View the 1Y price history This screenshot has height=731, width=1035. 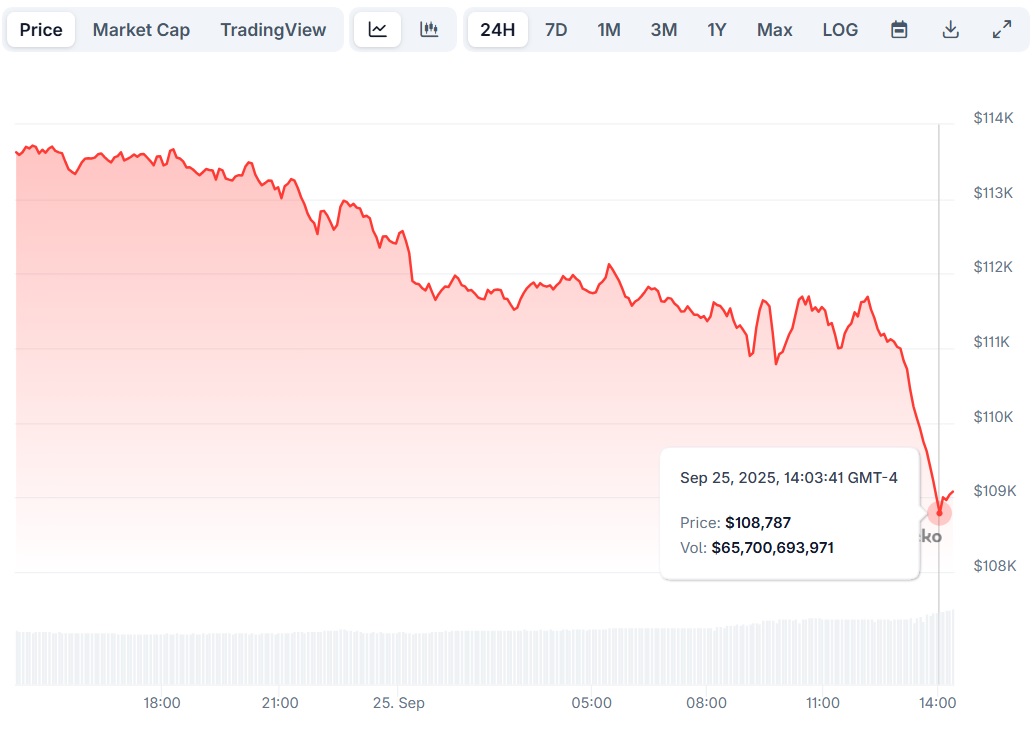(x=717, y=30)
